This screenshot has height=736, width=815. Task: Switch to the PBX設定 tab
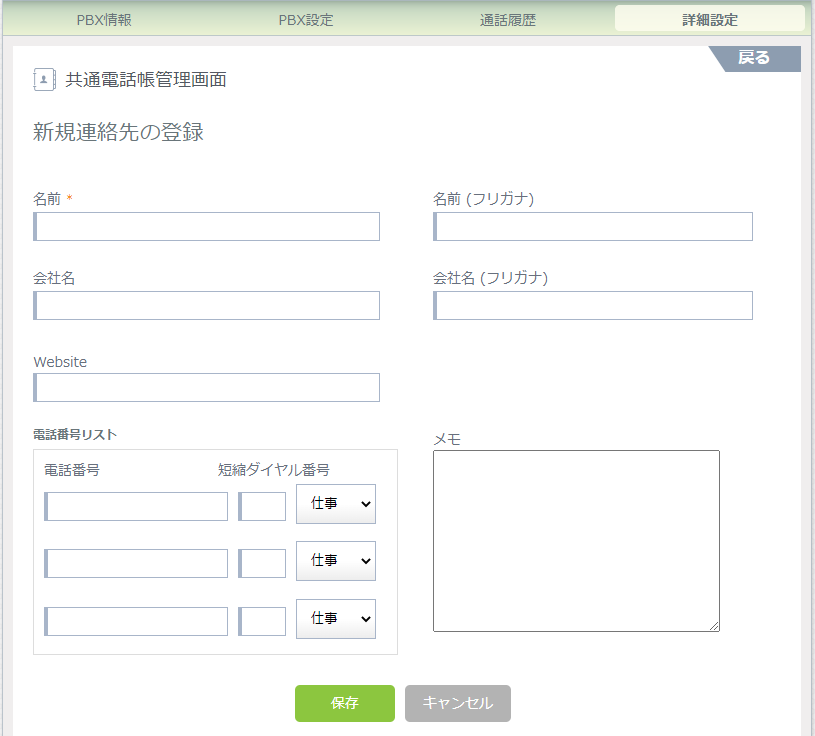click(x=305, y=20)
